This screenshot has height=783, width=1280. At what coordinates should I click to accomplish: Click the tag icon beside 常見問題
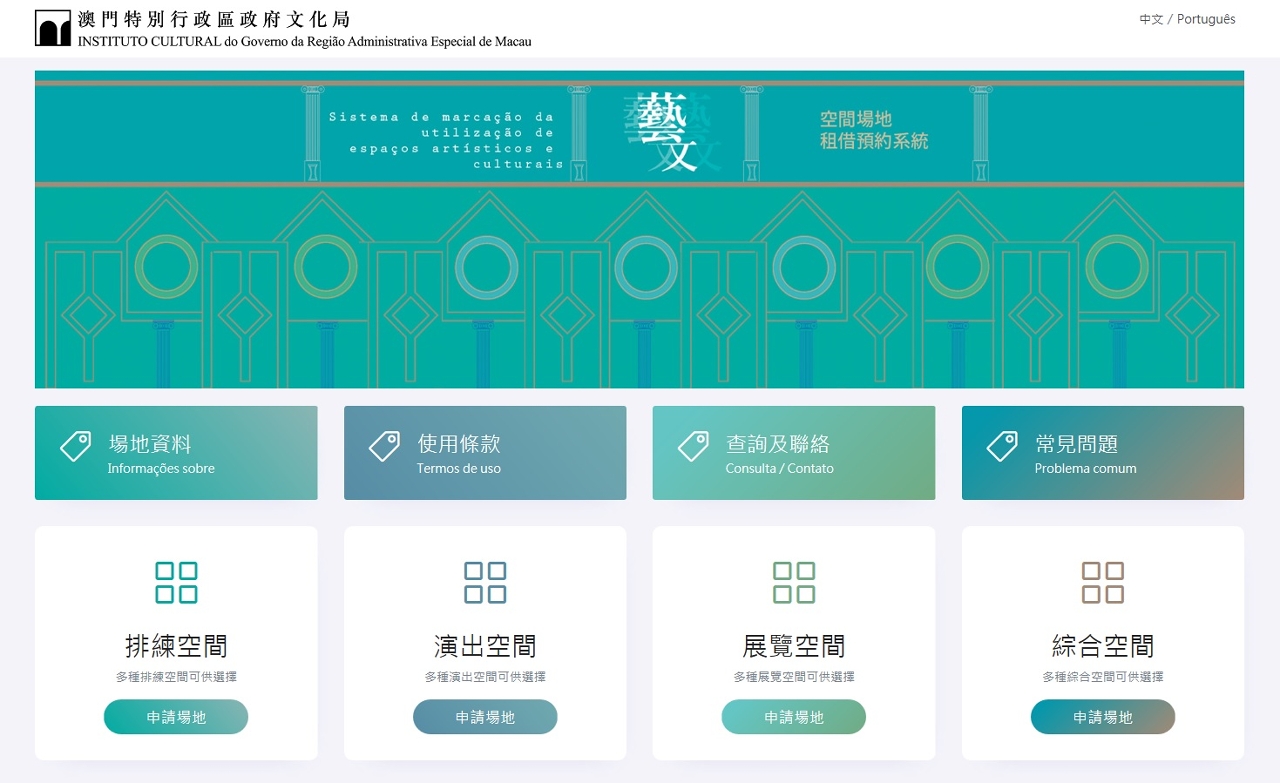pyautogui.click(x=1002, y=446)
